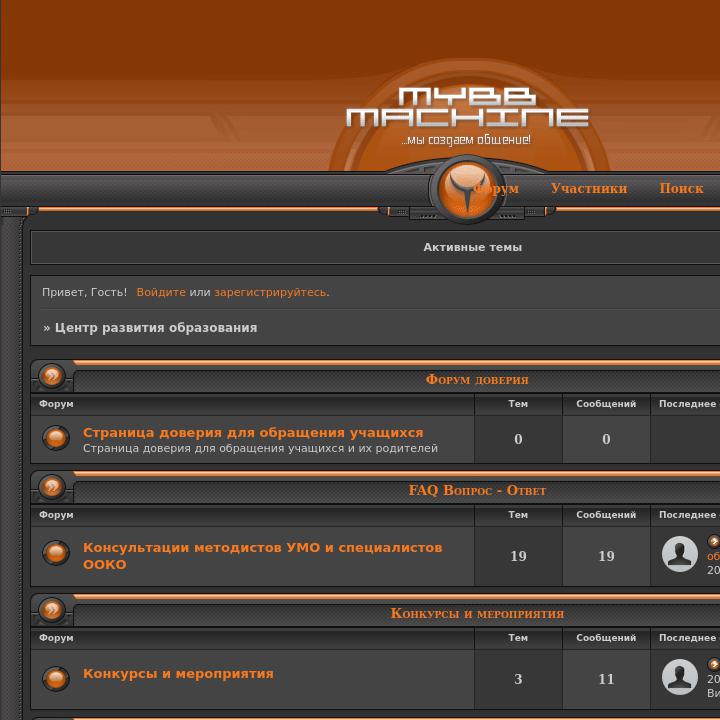720x720 pixels.
Task: Click topic count 3 in Конкурсы row
Action: [518, 679]
